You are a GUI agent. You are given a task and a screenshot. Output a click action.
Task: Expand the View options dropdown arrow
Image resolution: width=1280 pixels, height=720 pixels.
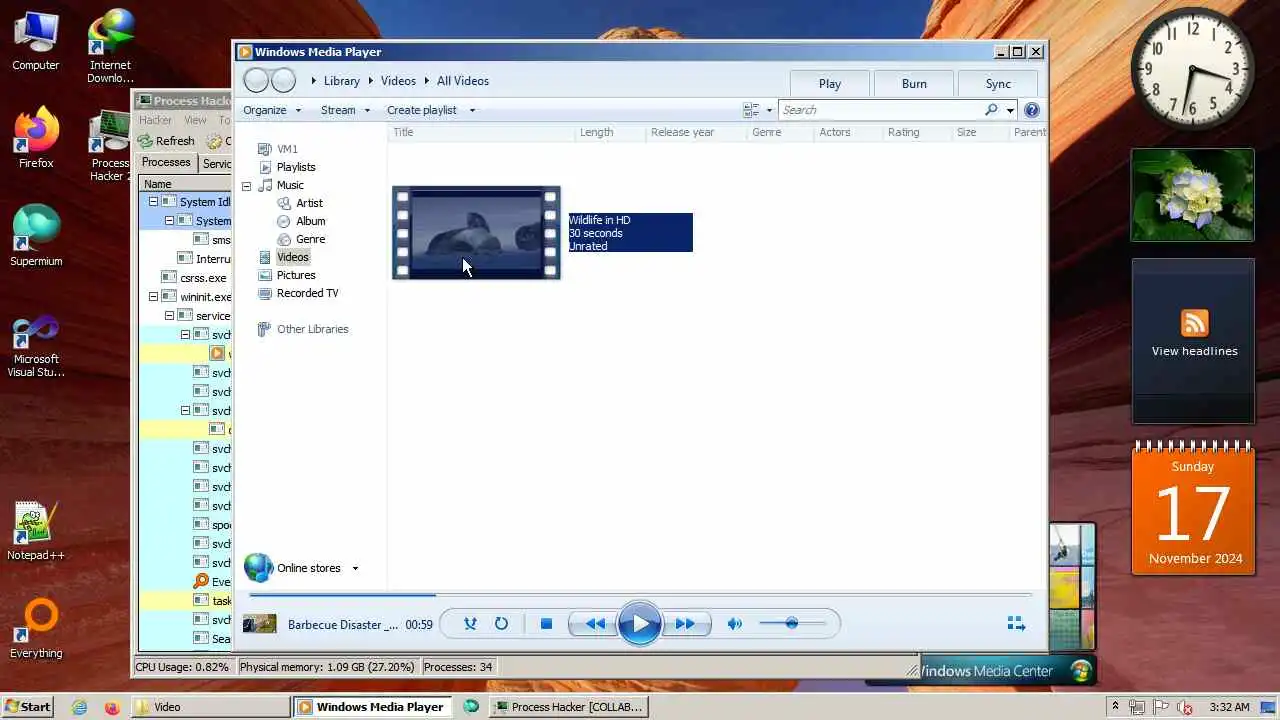click(769, 110)
